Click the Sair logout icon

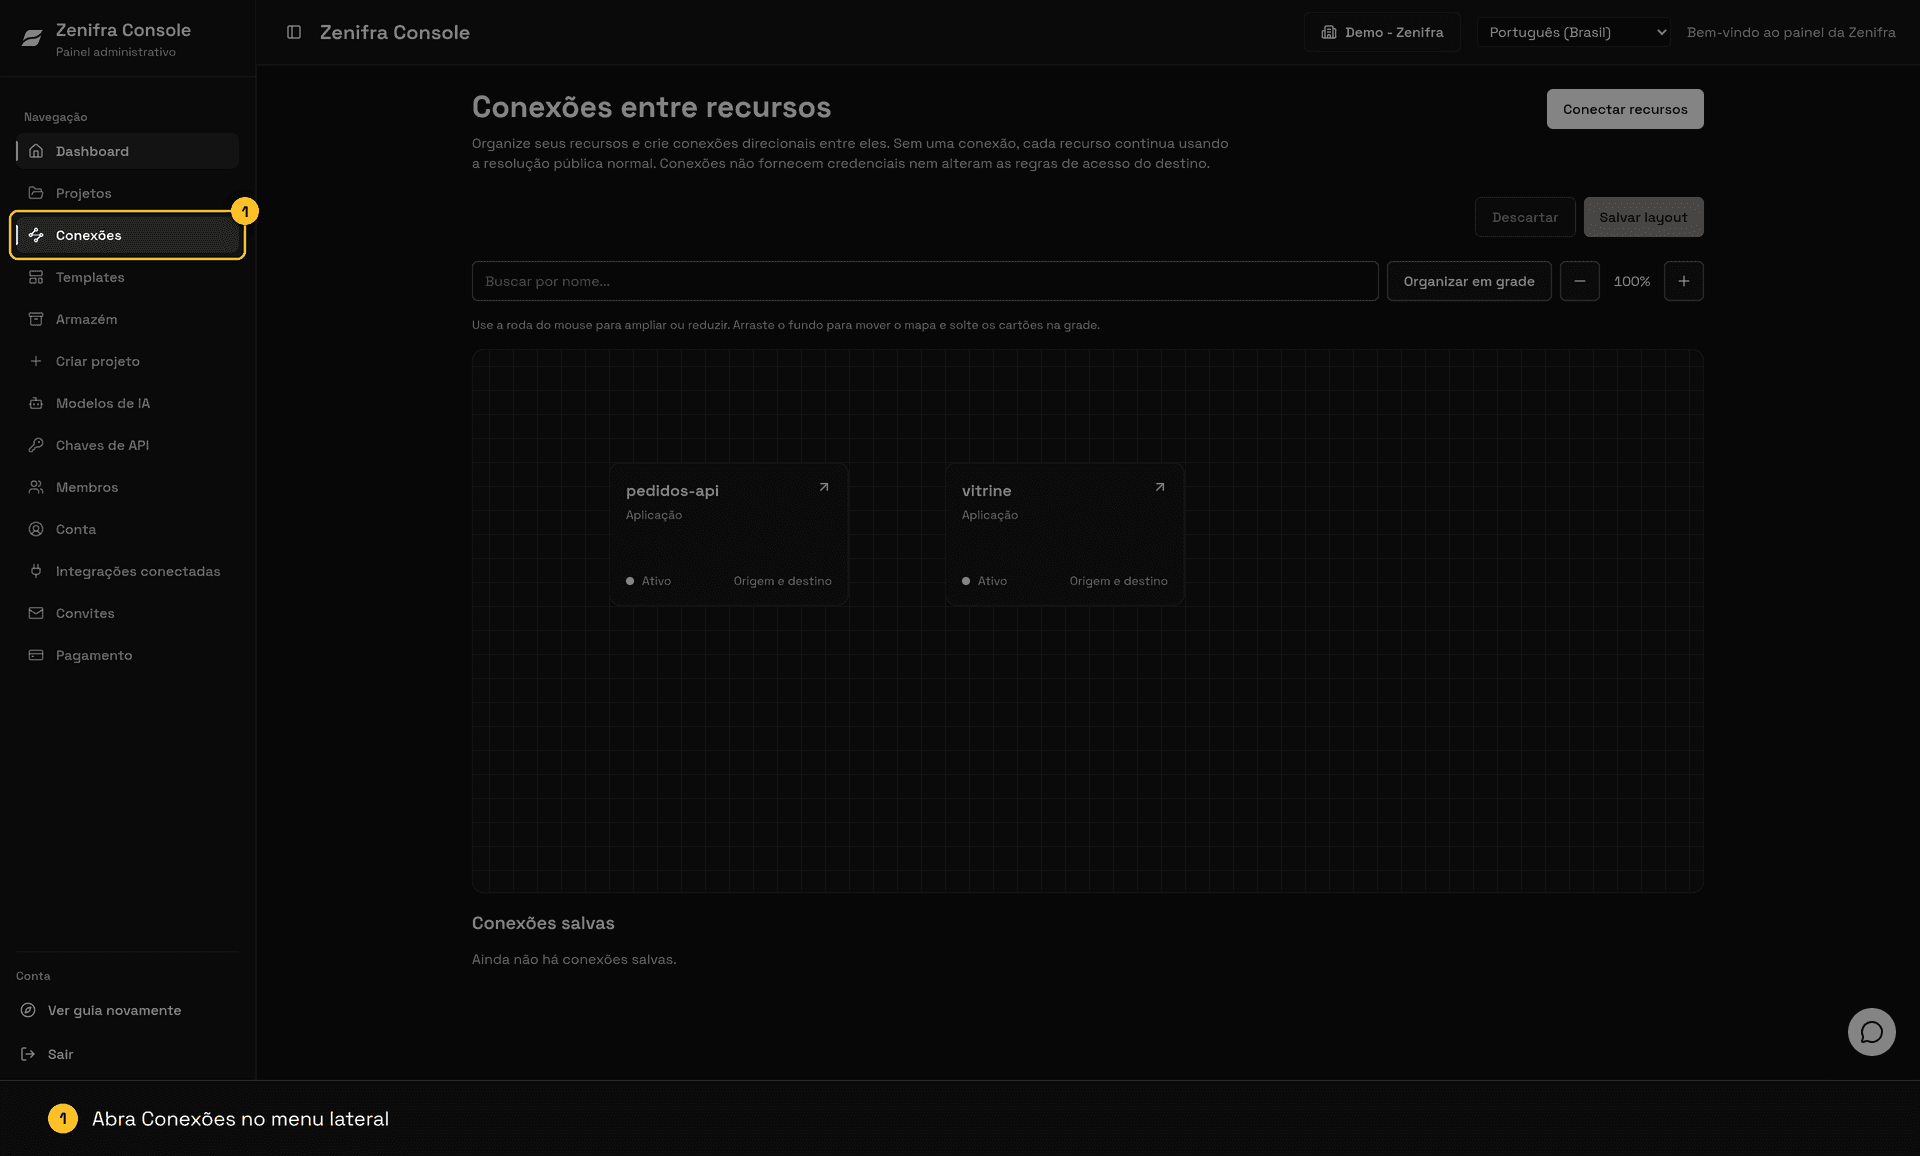(28, 1054)
